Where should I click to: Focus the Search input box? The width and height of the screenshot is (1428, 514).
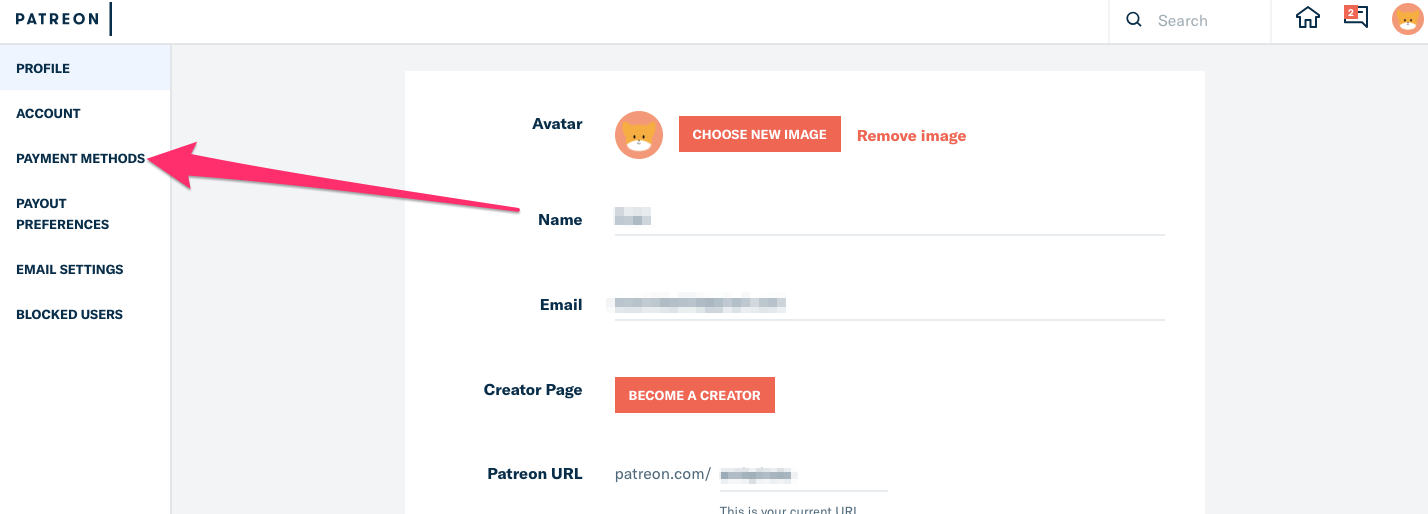1205,20
